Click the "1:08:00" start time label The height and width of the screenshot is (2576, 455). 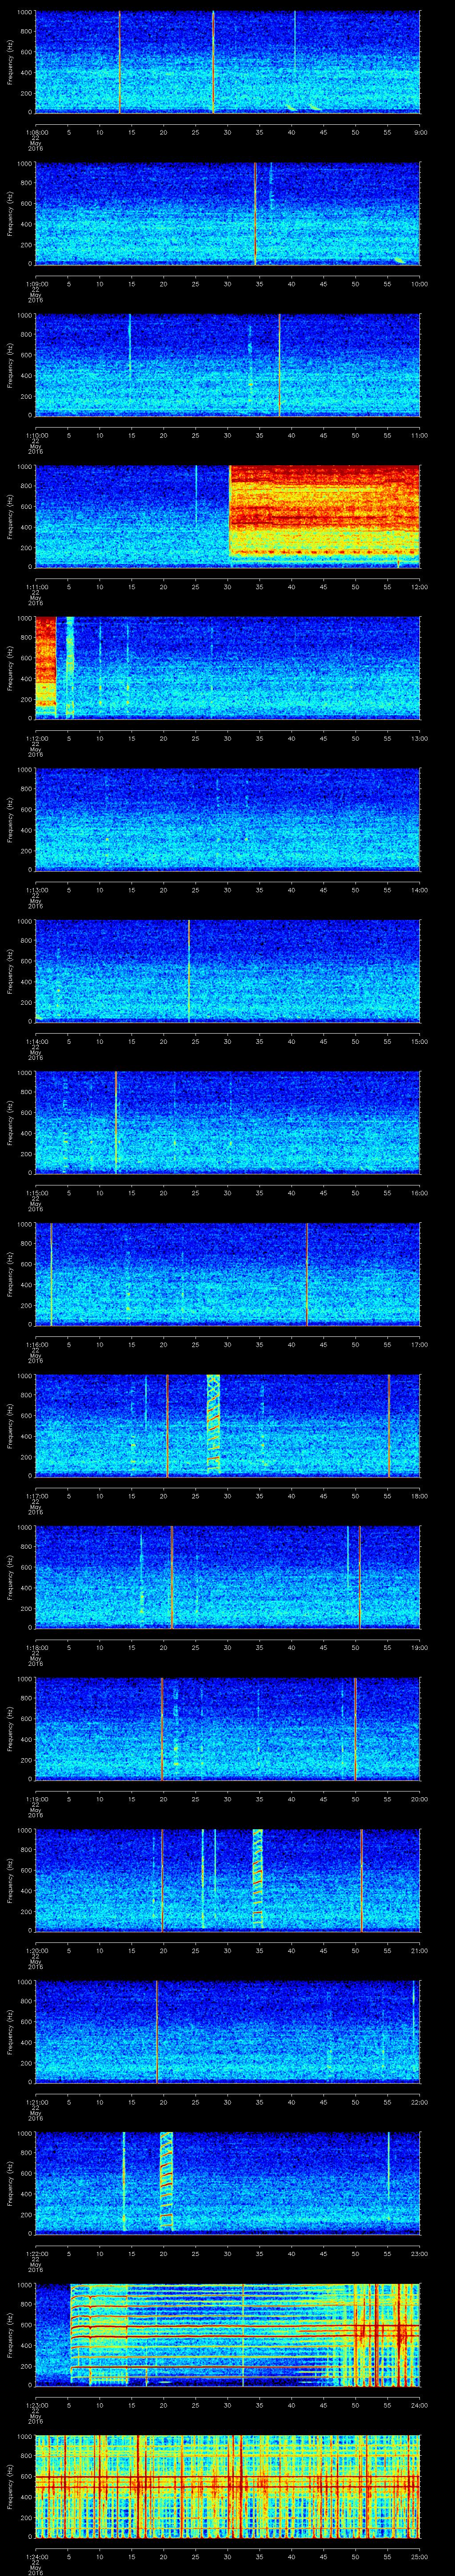[36, 132]
